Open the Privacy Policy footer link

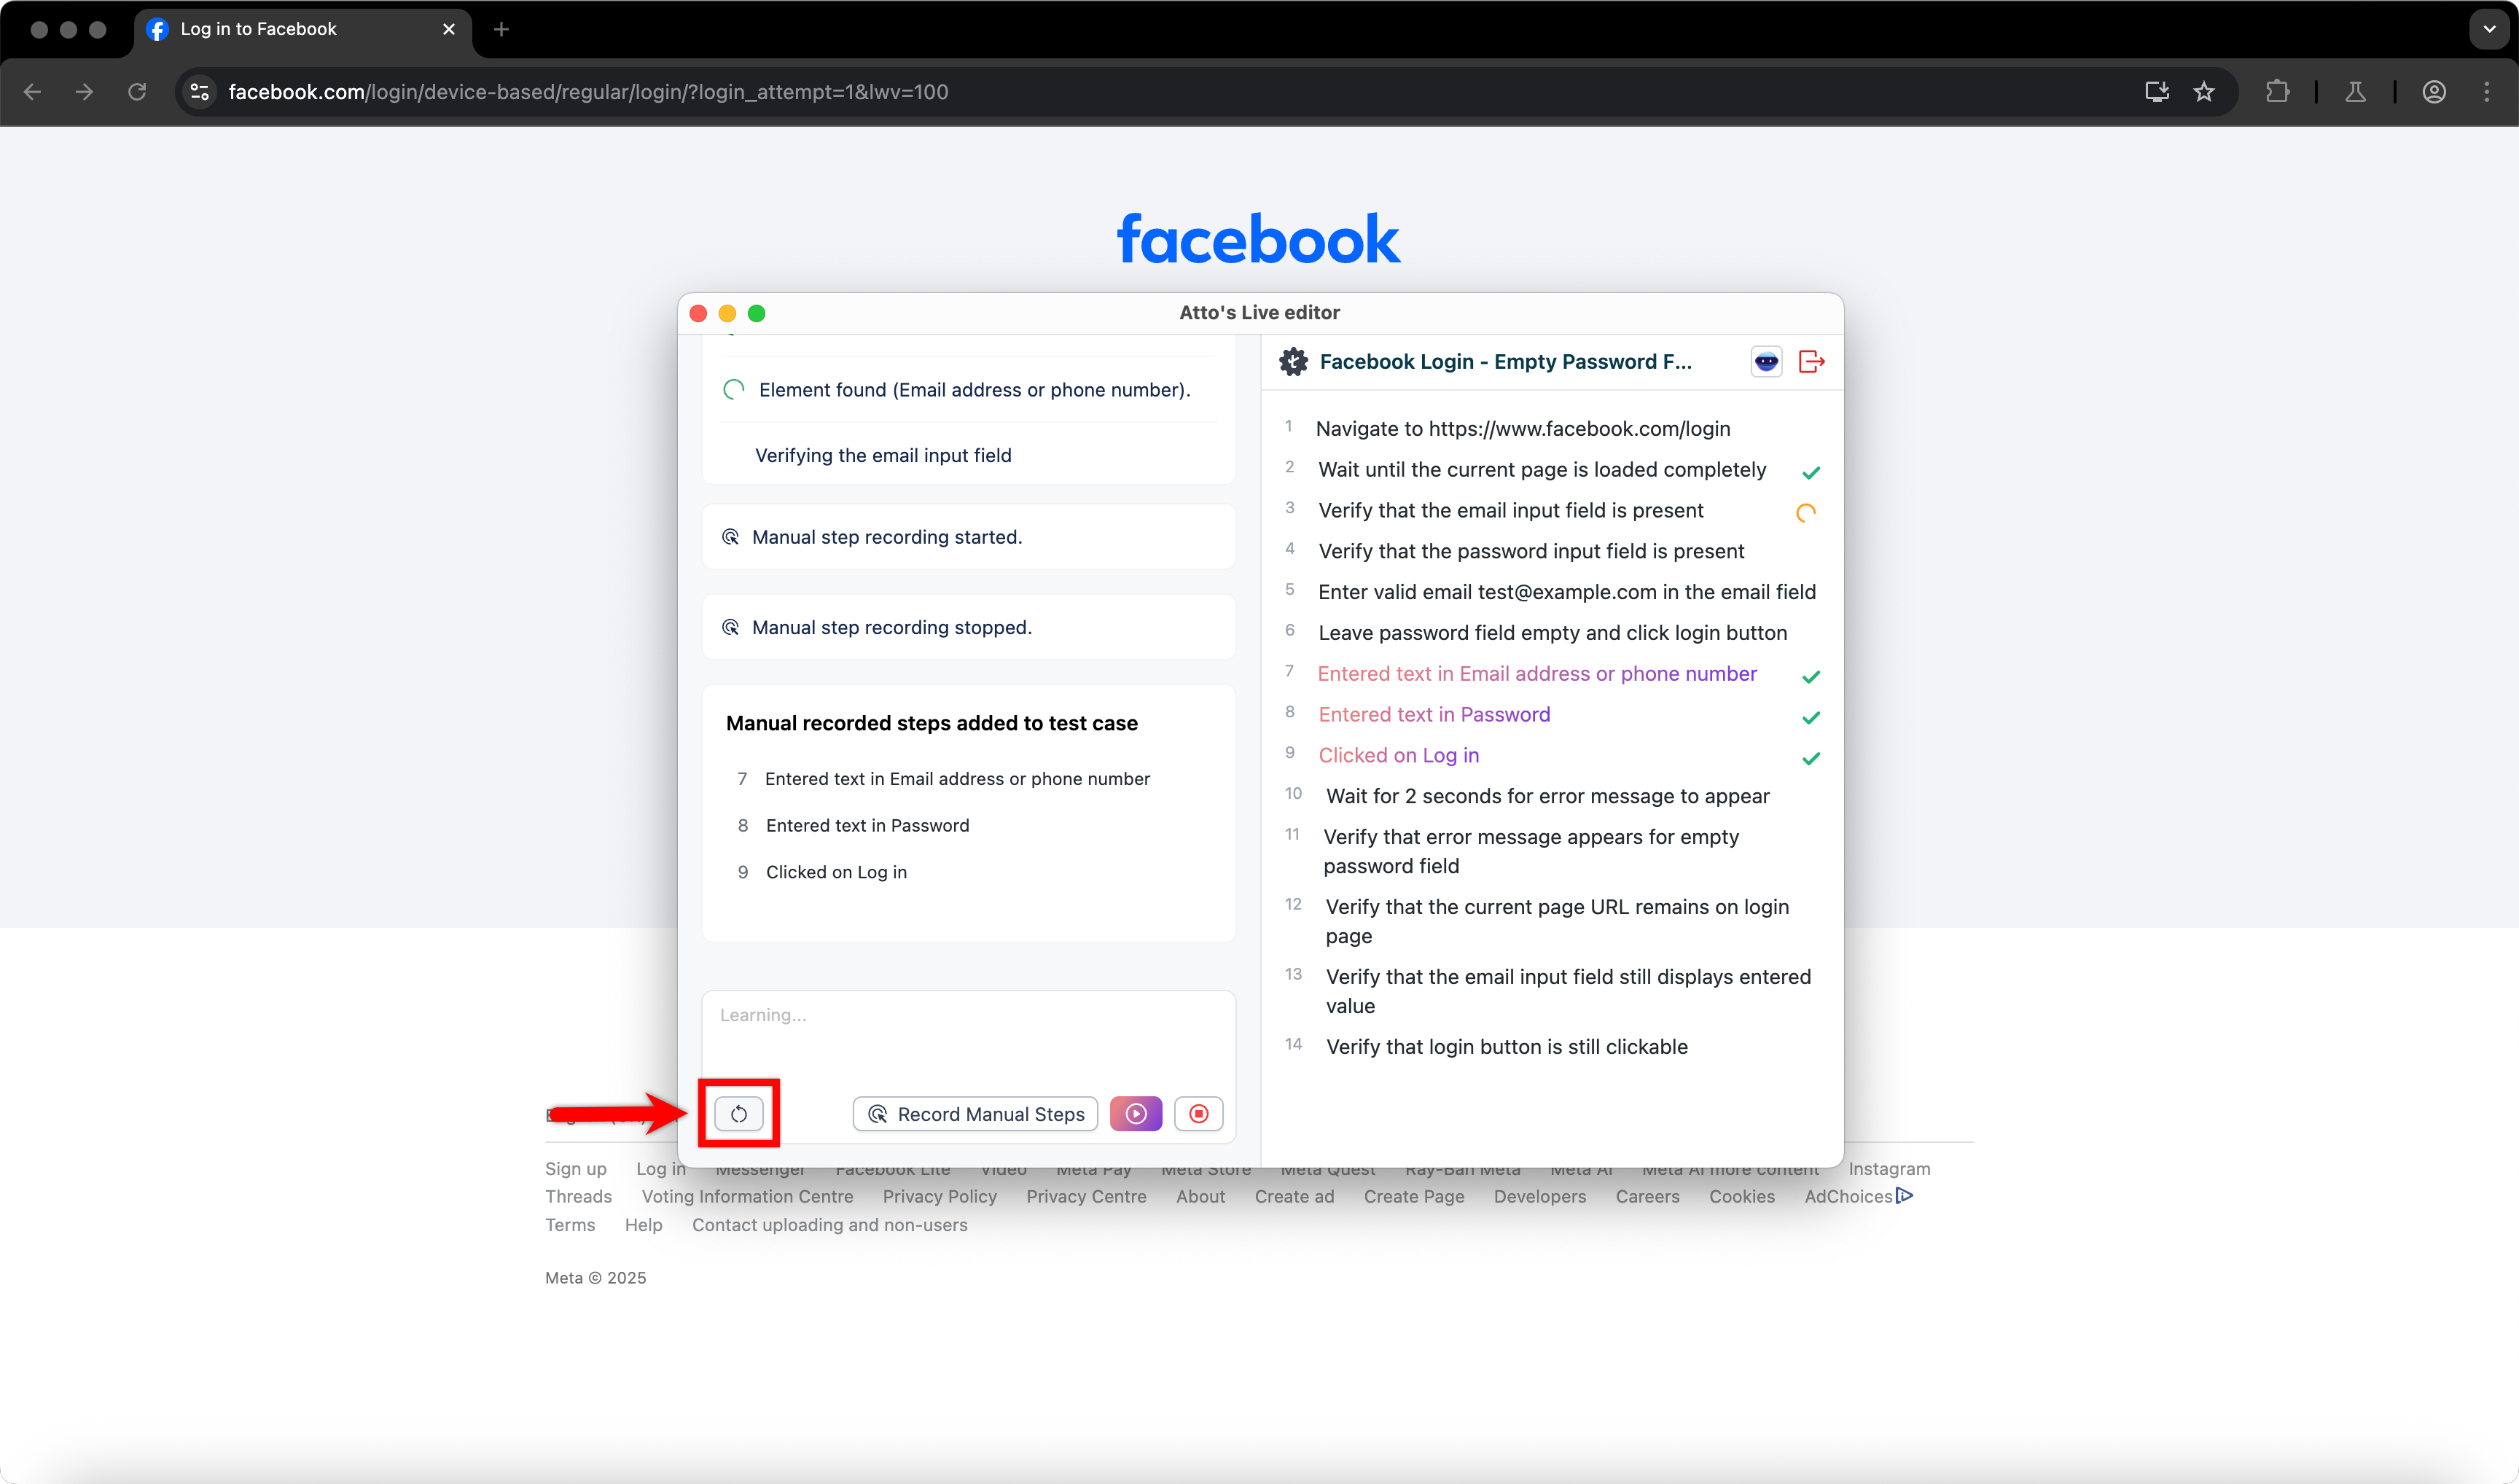(x=939, y=1196)
